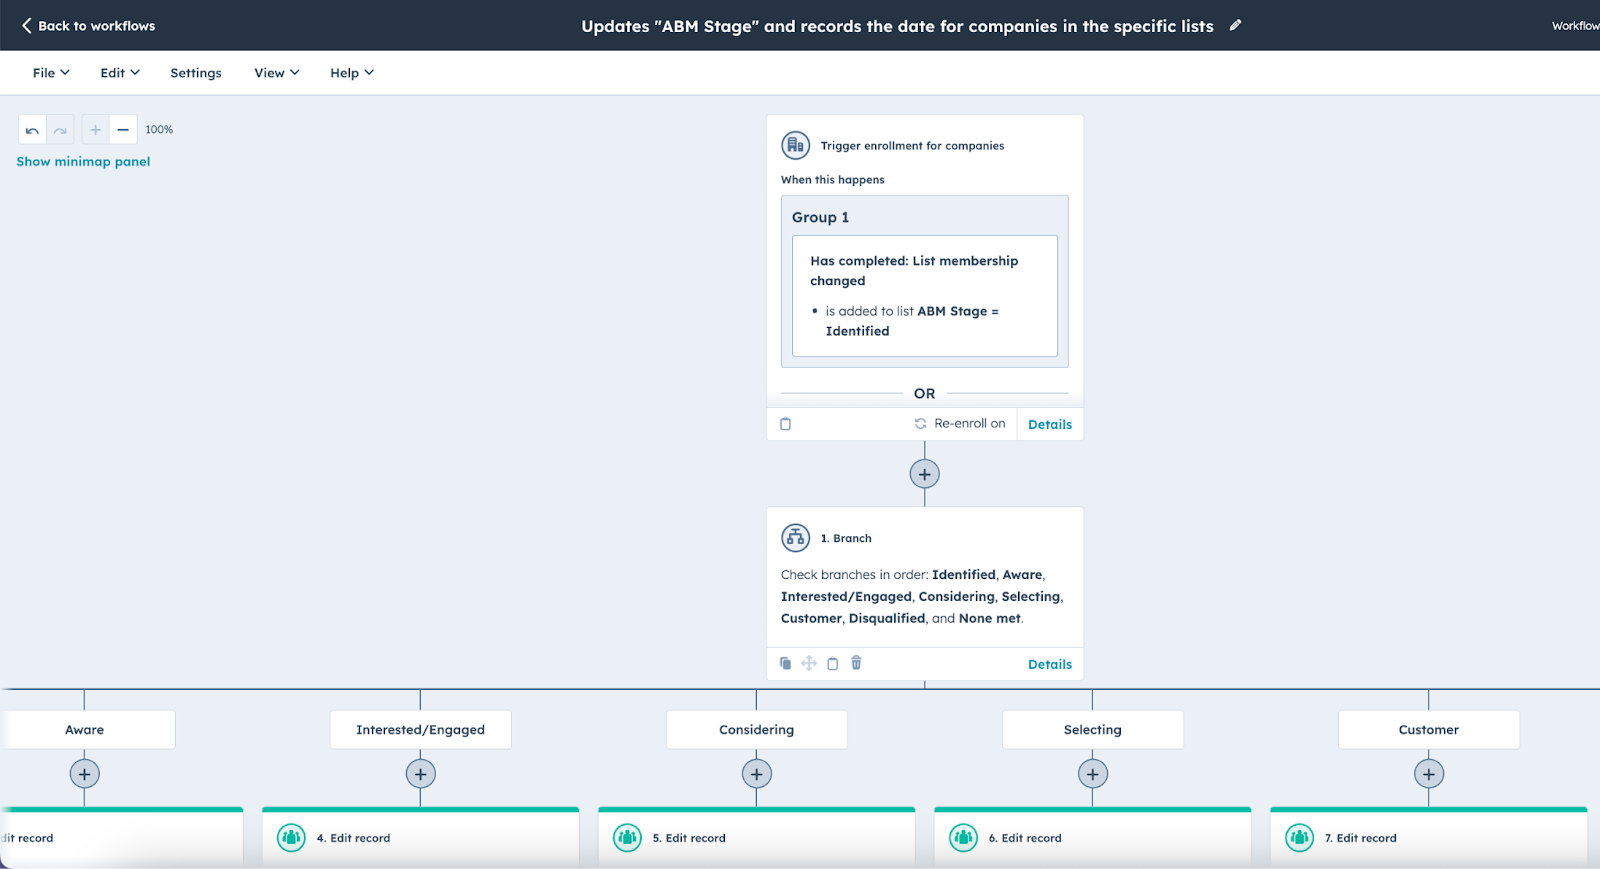Add action under the Considering branch
The height and width of the screenshot is (869, 1600).
coord(756,774)
